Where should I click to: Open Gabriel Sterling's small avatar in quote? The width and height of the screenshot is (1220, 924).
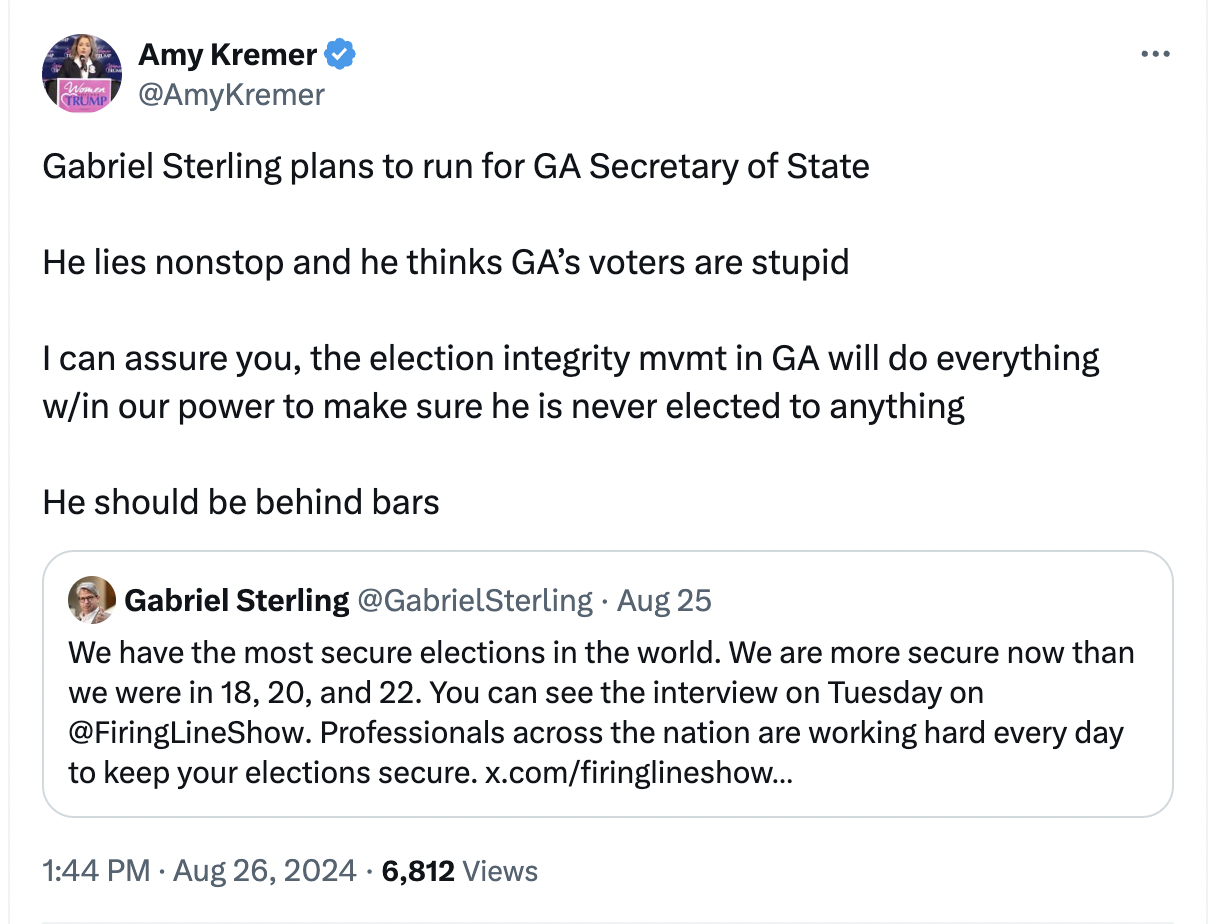pyautogui.click(x=90, y=600)
